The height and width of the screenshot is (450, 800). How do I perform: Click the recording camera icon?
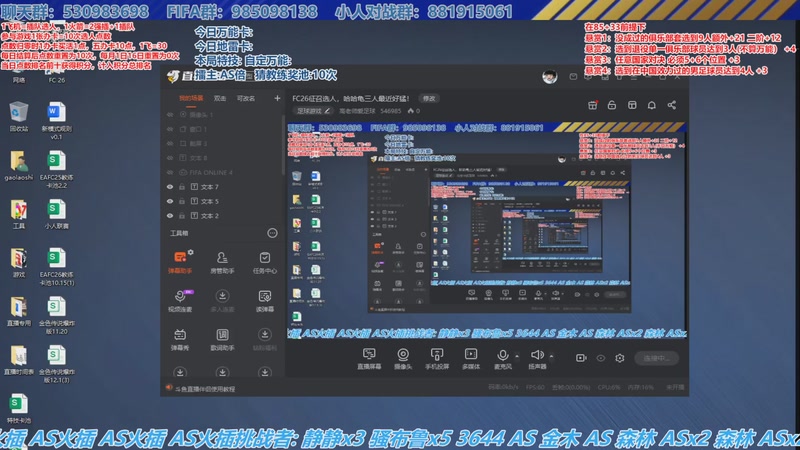tap(581, 358)
